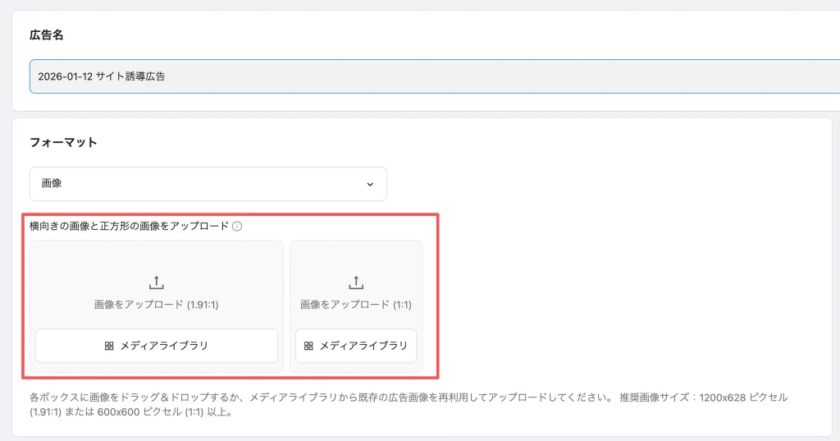840x441 pixels.
Task: Click the upload arrow icon in the 1.91:1 box
Action: pos(156,284)
